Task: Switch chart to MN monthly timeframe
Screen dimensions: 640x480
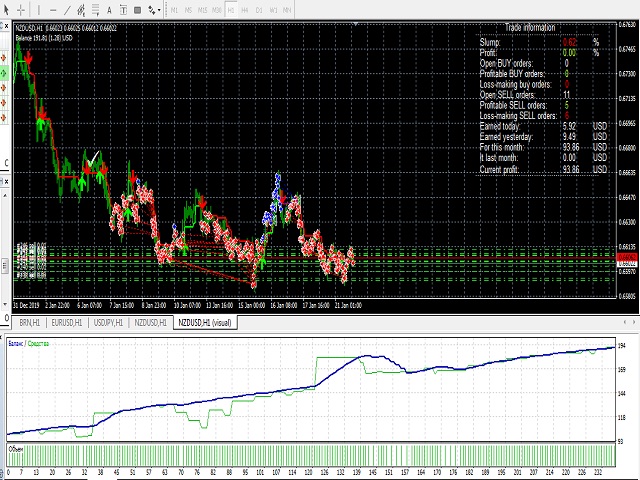Action: [x=287, y=10]
